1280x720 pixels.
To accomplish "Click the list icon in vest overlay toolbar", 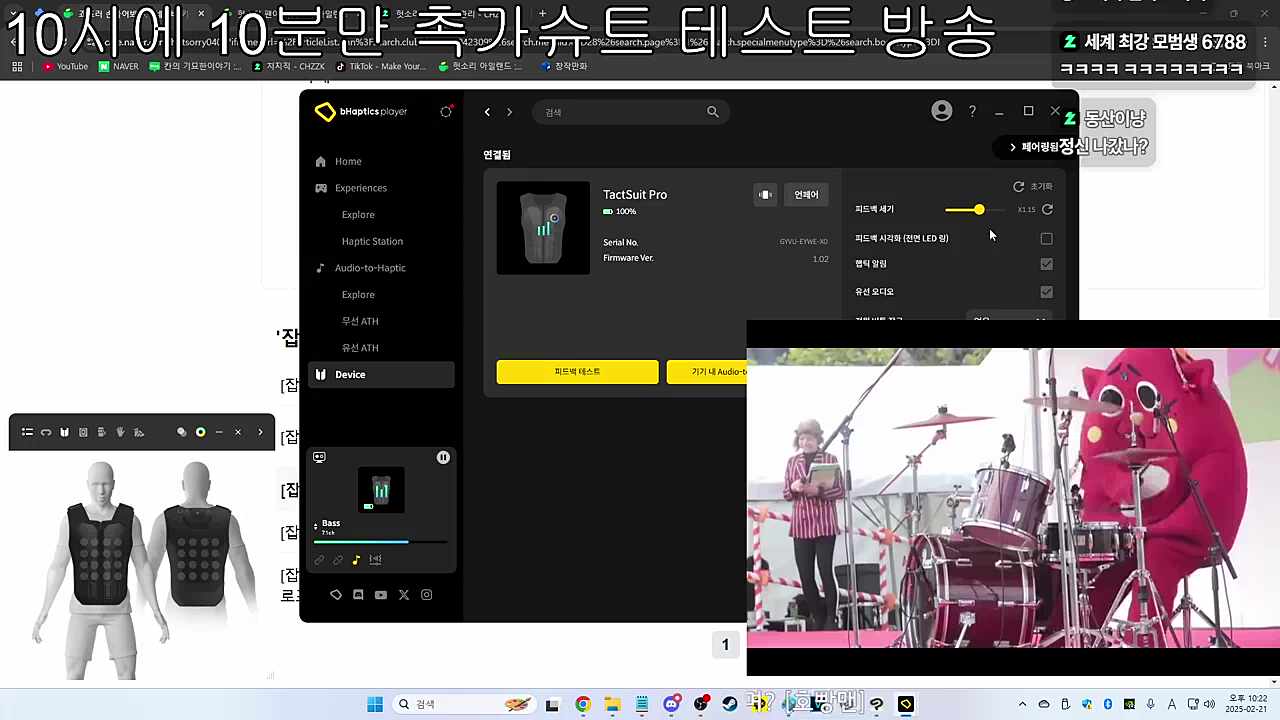I will coord(28,432).
